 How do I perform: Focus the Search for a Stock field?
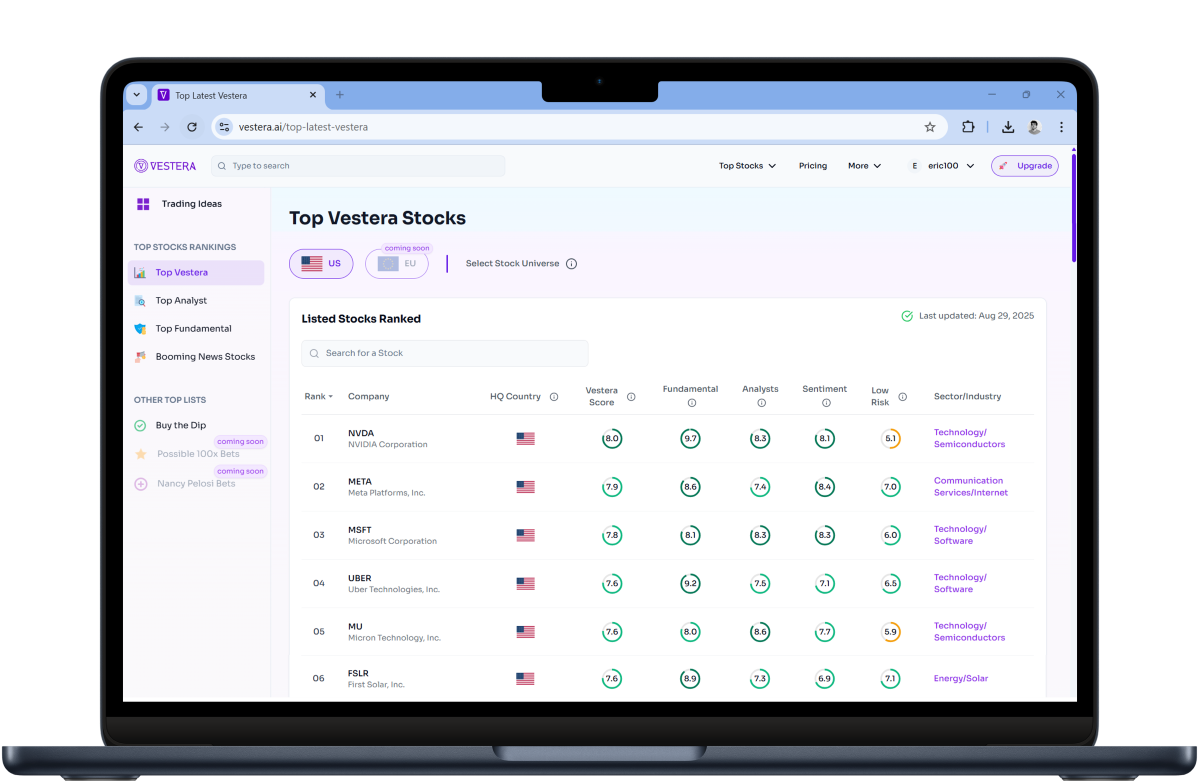(x=445, y=353)
